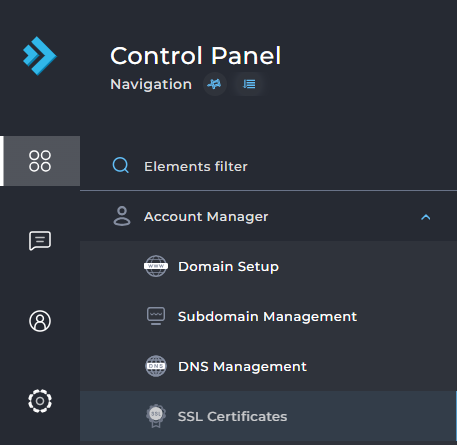The height and width of the screenshot is (445, 457).
Task: Click the www globe Domain Setup icon
Action: [156, 266]
